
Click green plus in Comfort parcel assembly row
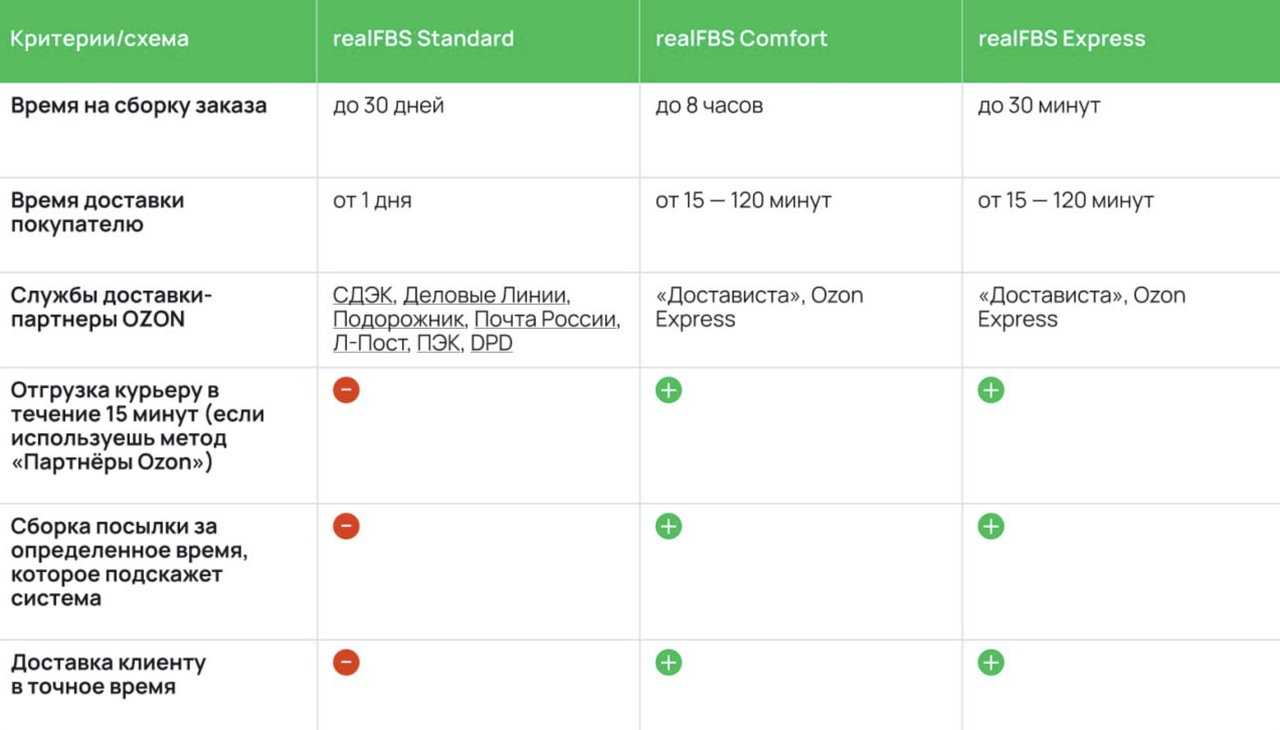(x=668, y=526)
